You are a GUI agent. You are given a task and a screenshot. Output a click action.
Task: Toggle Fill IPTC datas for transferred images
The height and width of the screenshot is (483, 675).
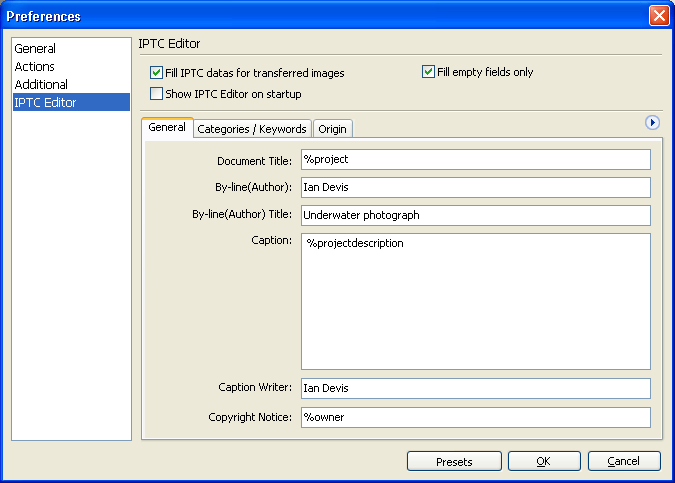pos(156,72)
